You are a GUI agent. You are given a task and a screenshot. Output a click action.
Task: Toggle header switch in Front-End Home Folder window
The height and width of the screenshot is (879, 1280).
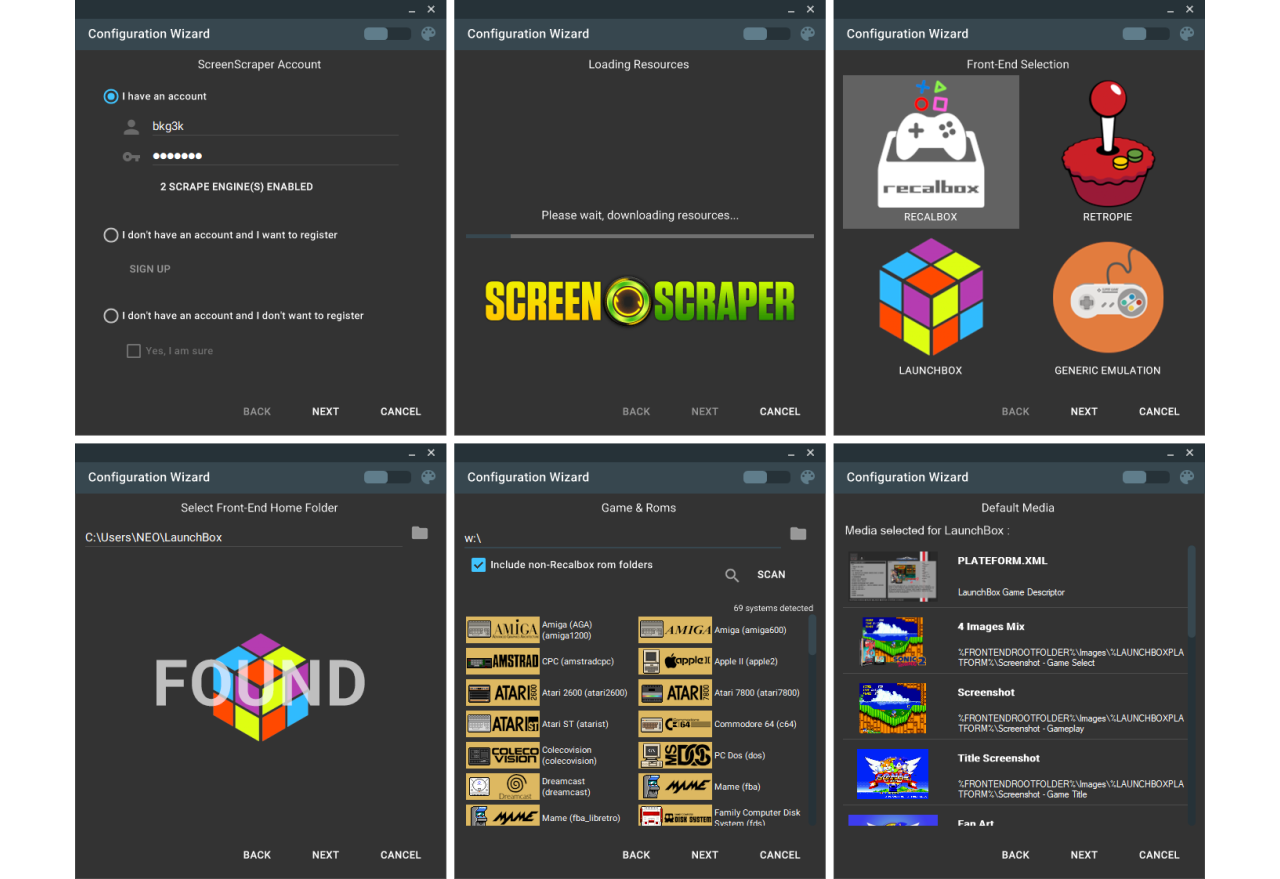[386, 477]
